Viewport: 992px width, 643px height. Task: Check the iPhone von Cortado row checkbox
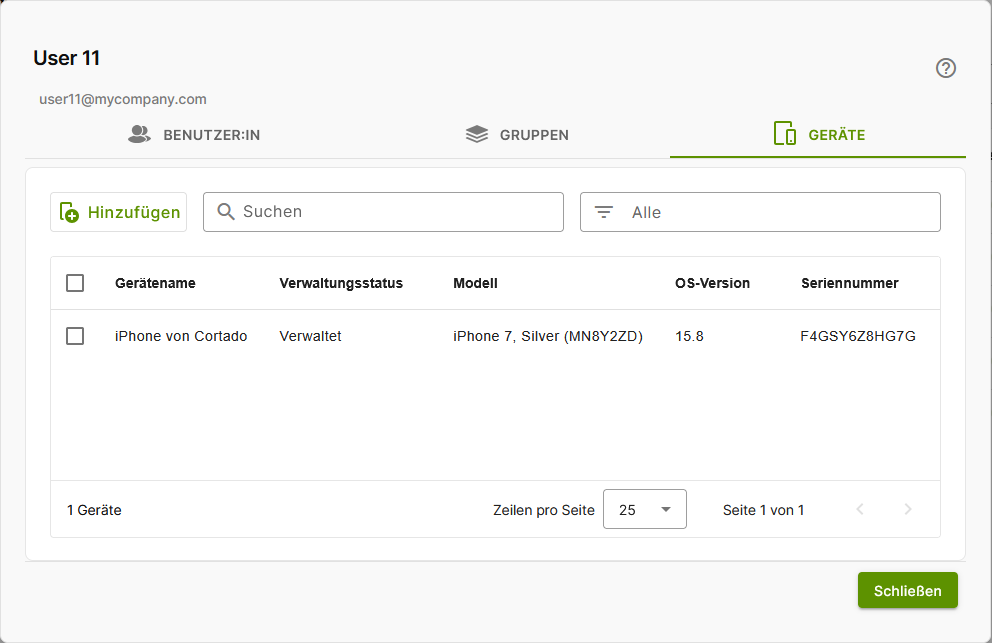pyautogui.click(x=75, y=336)
